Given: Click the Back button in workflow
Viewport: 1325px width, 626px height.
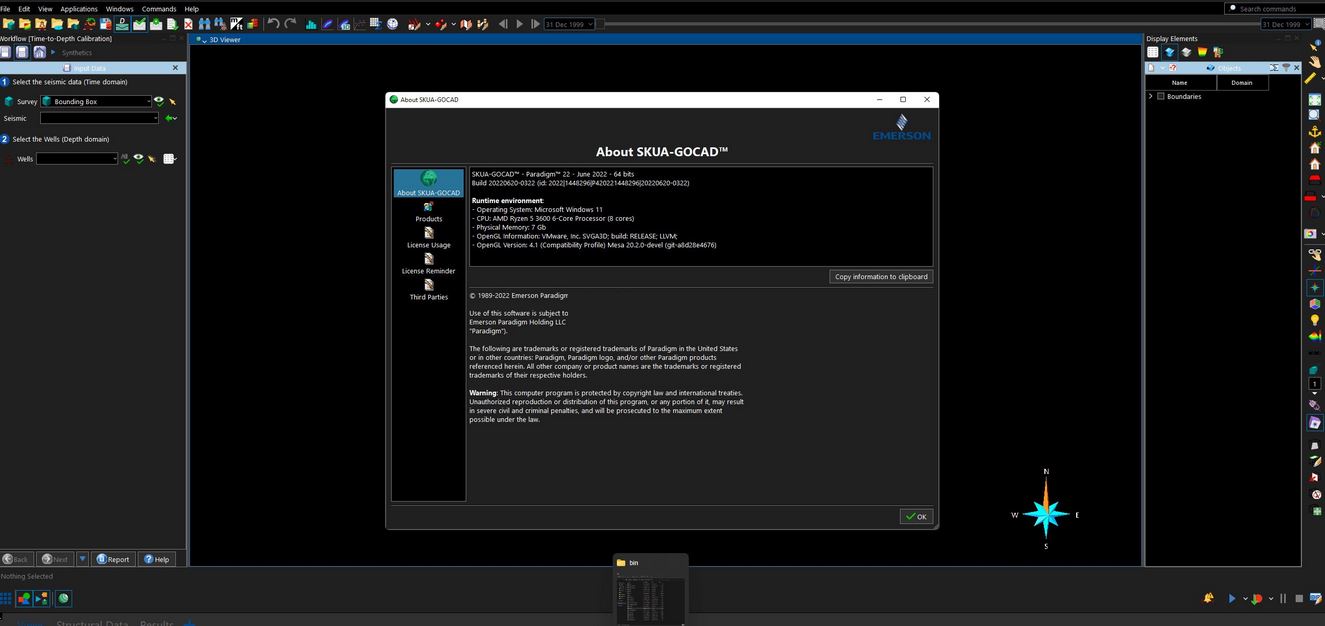Looking at the screenshot, I should click(16, 559).
